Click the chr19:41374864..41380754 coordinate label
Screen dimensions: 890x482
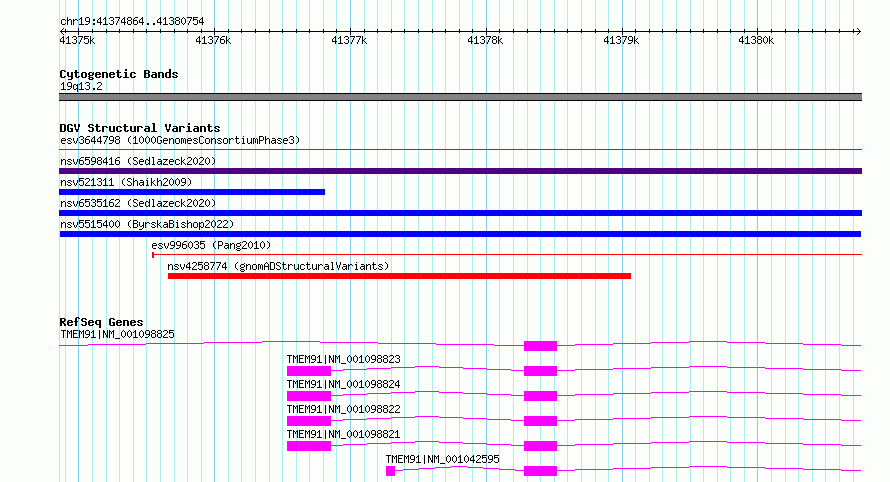click(132, 21)
